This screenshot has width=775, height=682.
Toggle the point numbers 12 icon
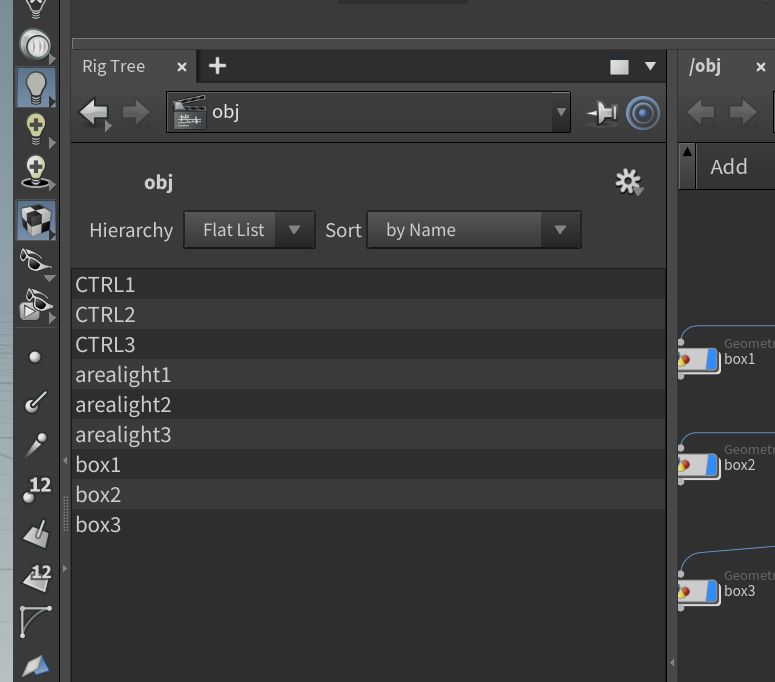pyautogui.click(x=37, y=489)
